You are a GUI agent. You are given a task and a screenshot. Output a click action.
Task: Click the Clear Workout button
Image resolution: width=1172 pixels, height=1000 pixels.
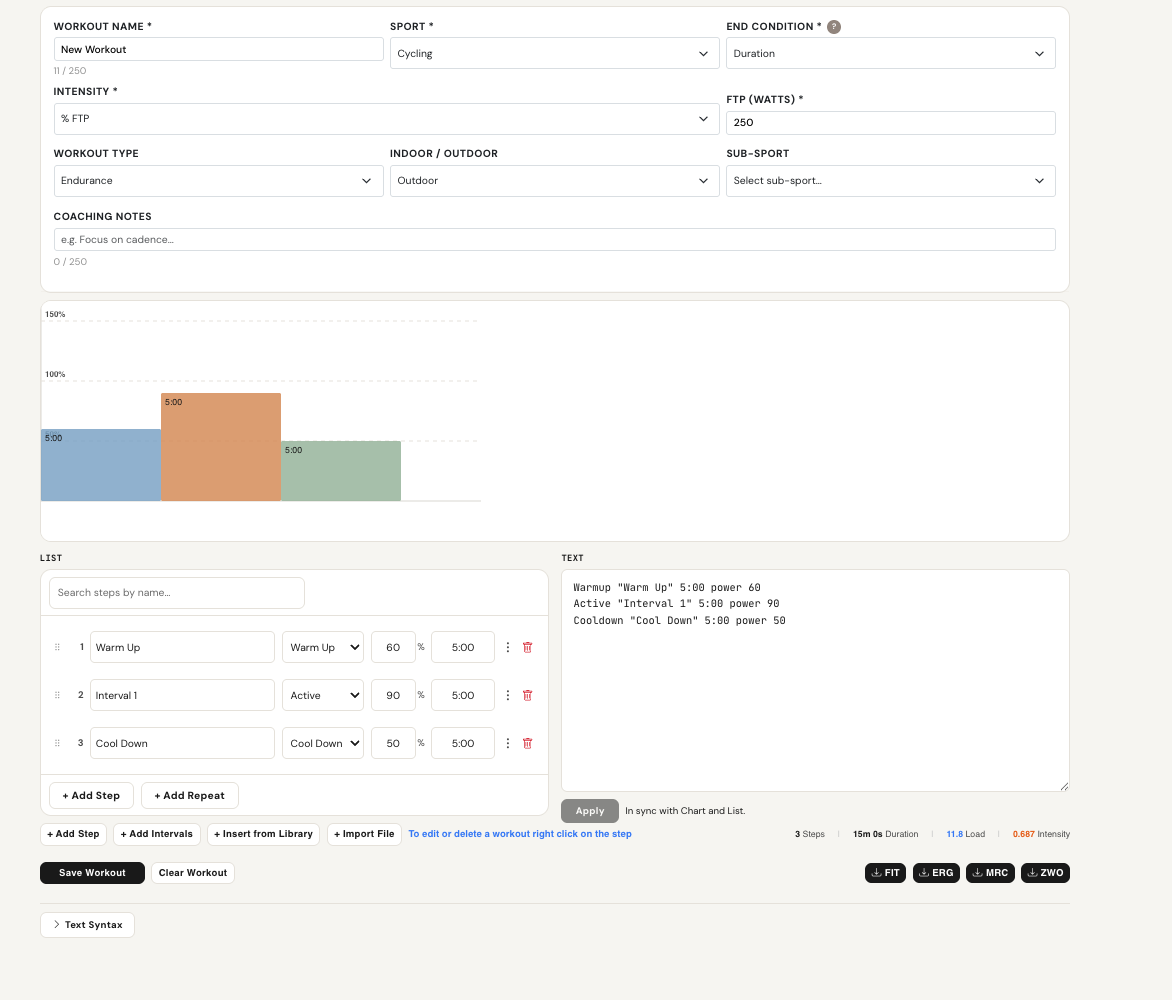(193, 873)
